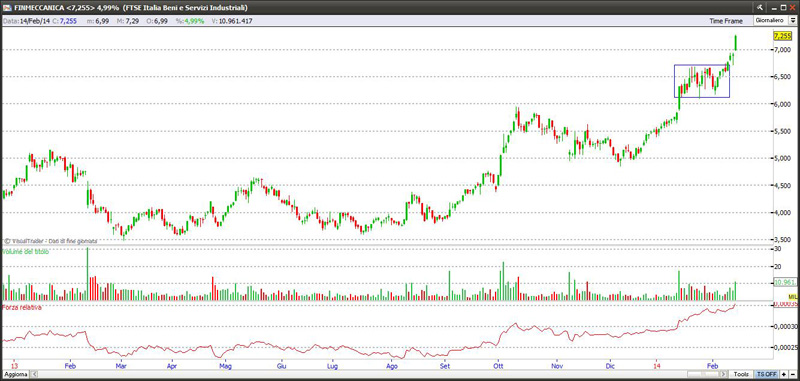Click the 'Nov' label on time axis
This screenshot has height=381, width=800.
point(557,366)
